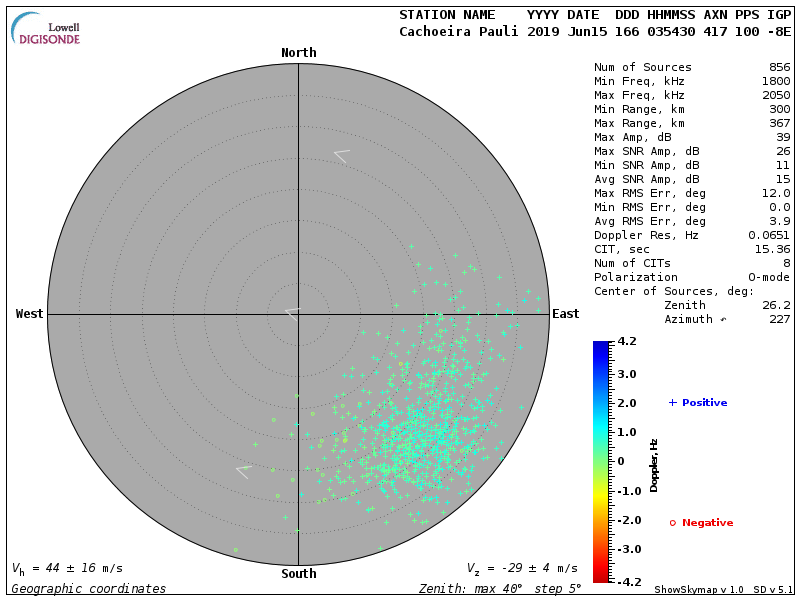Click the West label beside the skymap
The height and width of the screenshot is (600, 800).
[x=30, y=314]
